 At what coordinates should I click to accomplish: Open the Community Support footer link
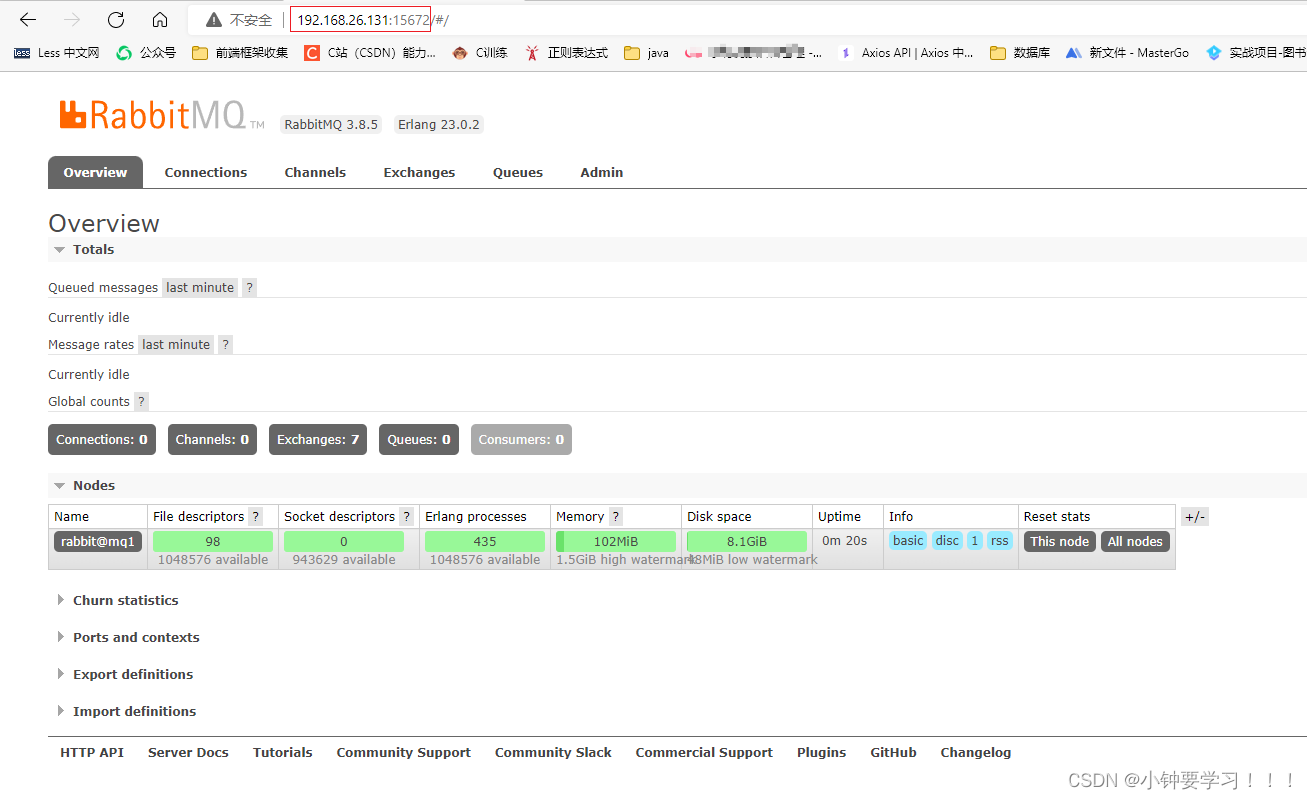click(404, 753)
